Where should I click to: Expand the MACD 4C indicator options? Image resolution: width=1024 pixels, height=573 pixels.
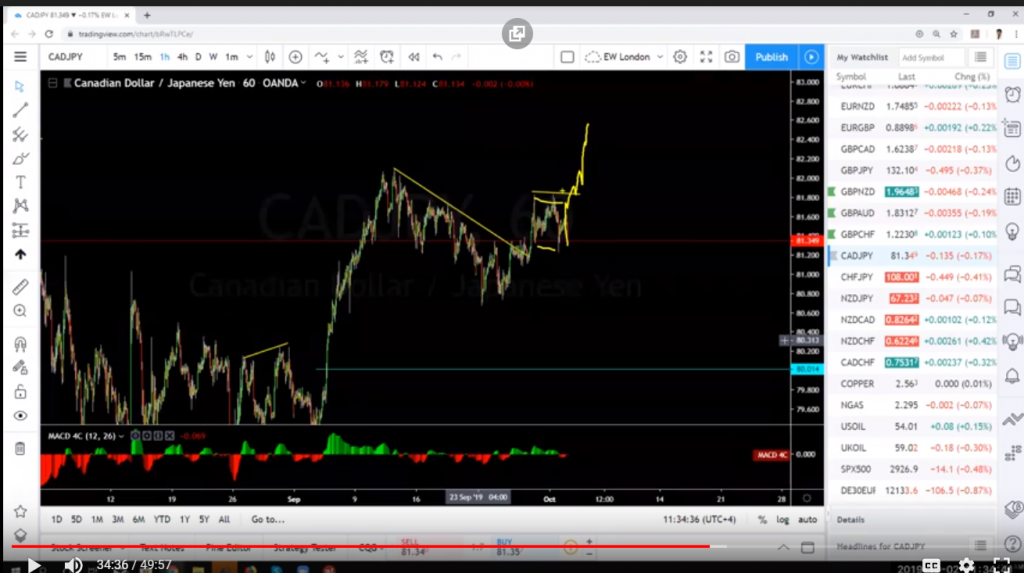pyautogui.click(x=121, y=436)
